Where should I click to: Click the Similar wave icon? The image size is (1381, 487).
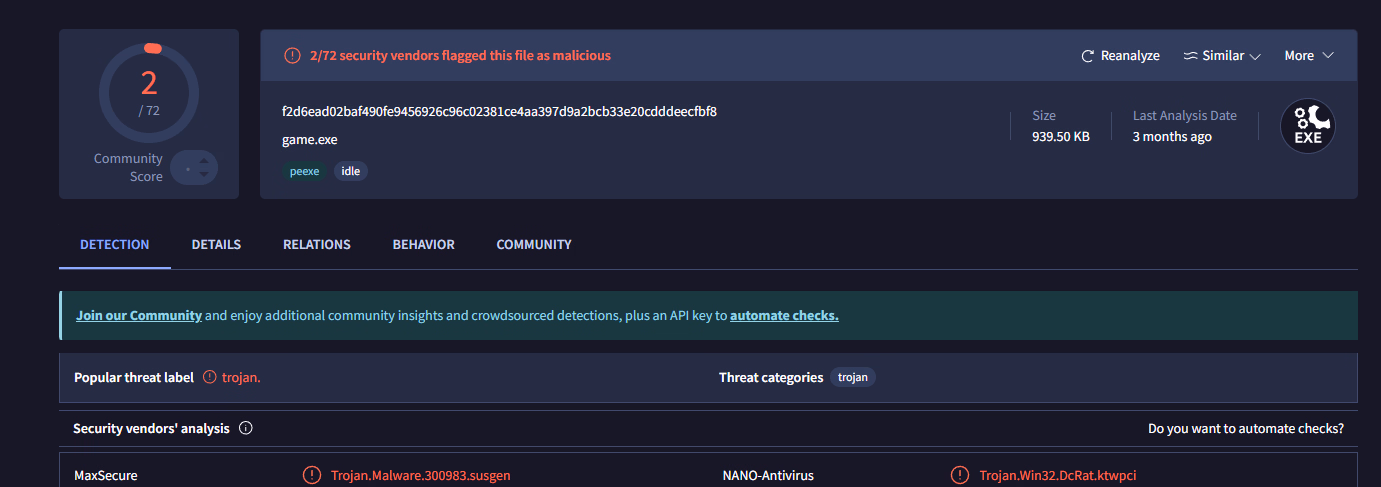1190,56
